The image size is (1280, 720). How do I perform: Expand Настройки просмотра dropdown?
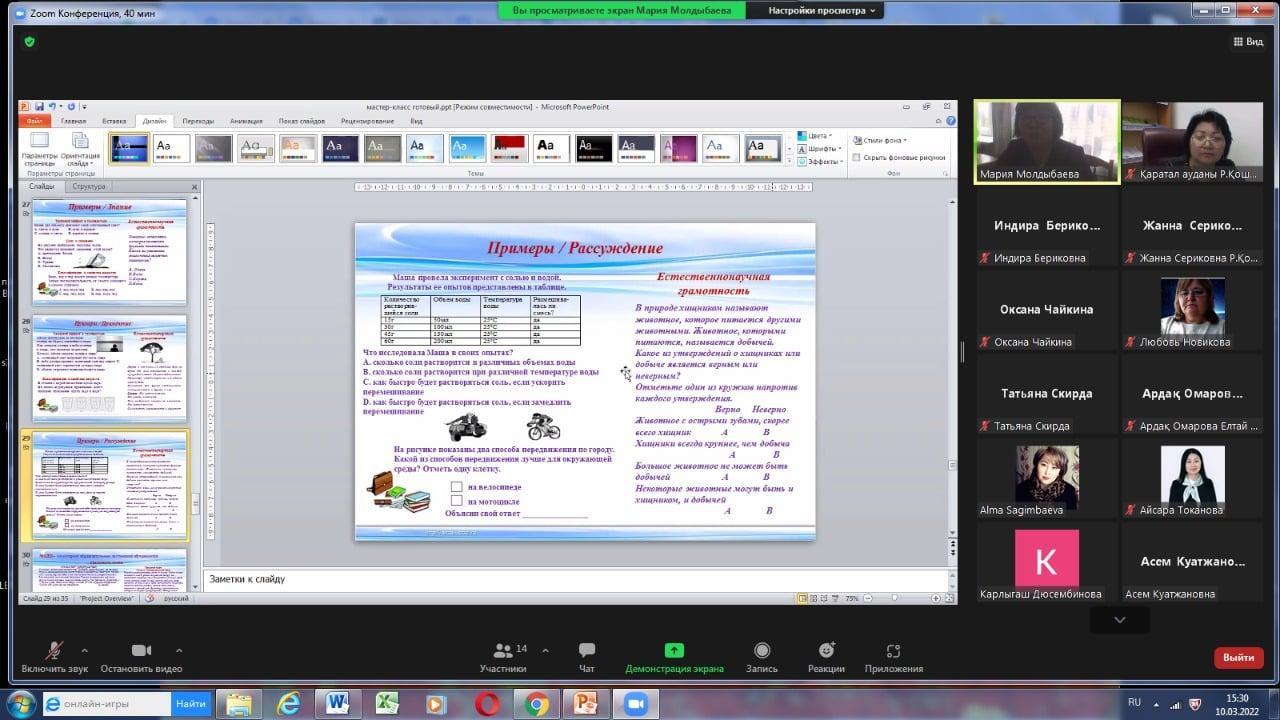click(x=825, y=10)
